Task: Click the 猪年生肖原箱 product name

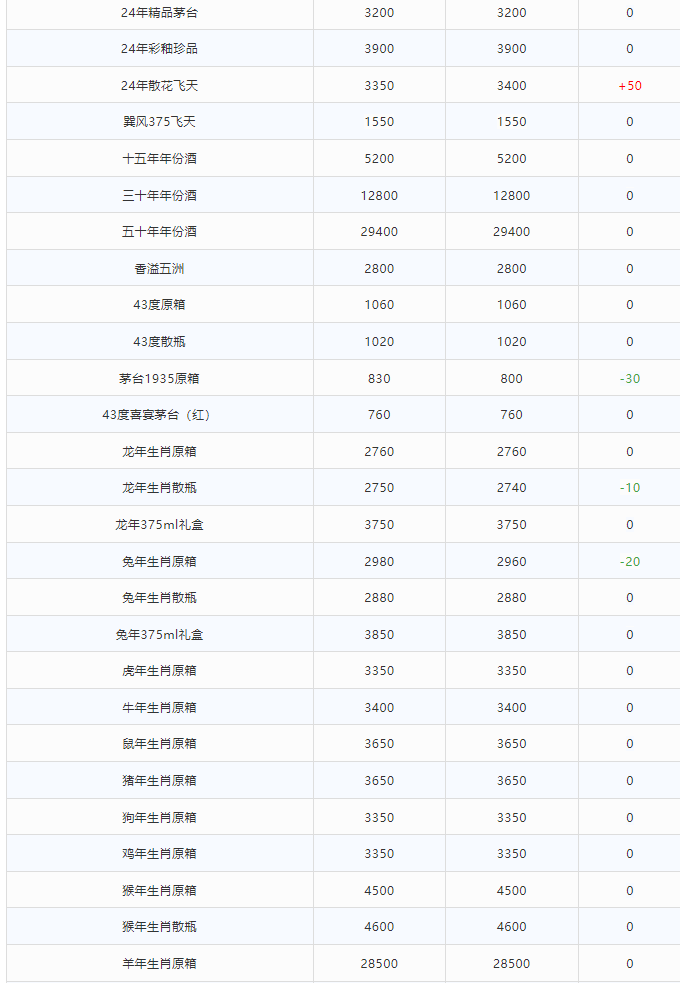Action: (159, 781)
